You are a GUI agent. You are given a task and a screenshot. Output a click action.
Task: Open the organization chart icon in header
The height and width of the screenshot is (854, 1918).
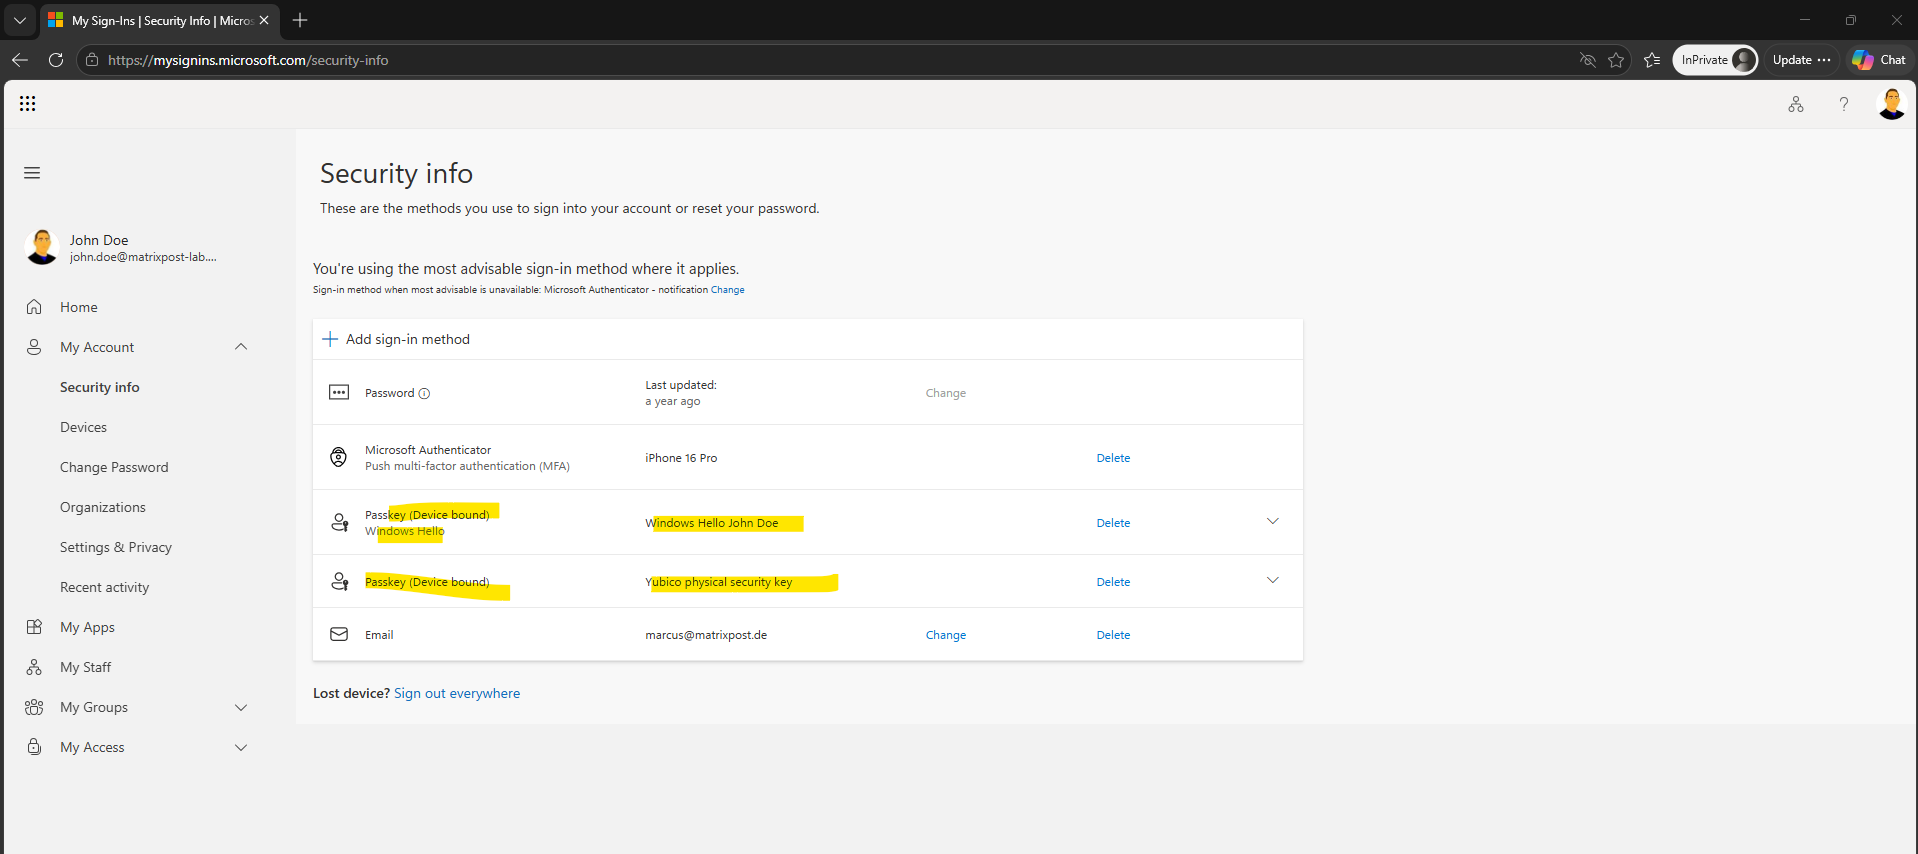point(1796,104)
